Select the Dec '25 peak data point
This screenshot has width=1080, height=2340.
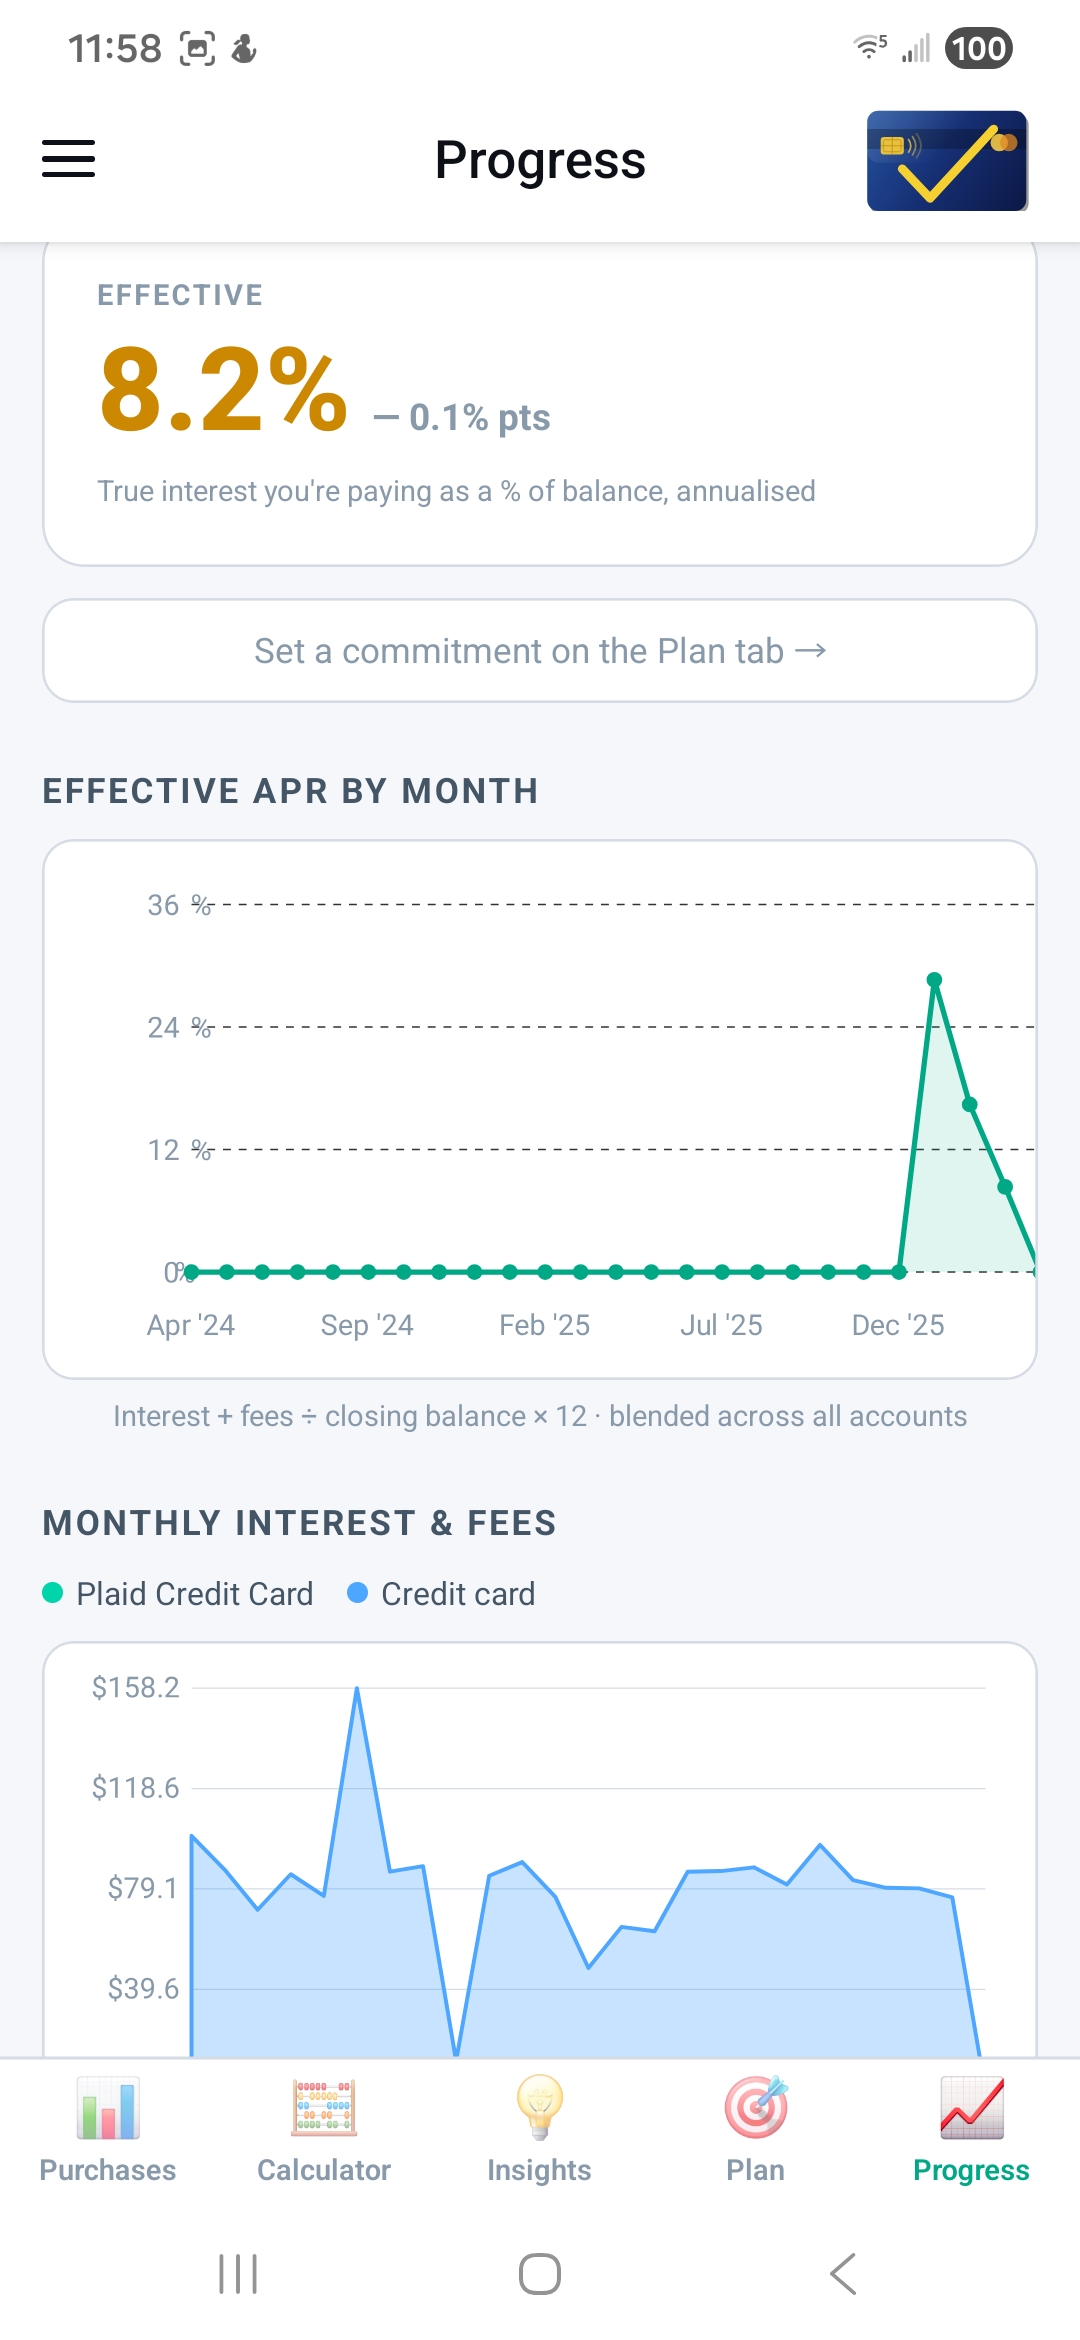(934, 980)
